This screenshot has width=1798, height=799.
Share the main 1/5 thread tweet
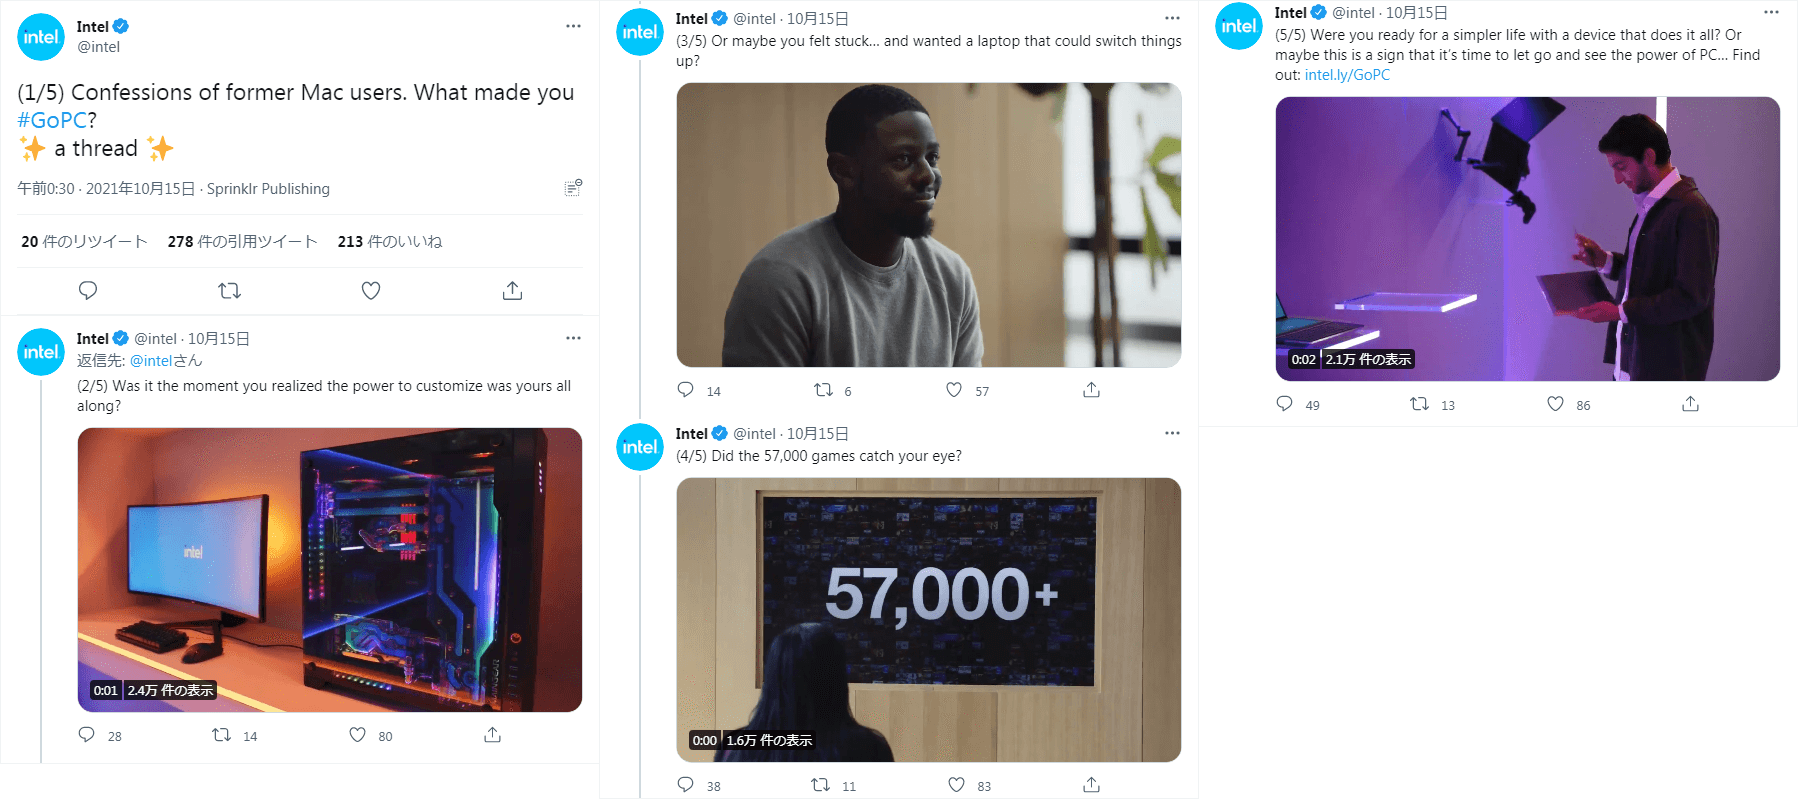[x=512, y=291]
